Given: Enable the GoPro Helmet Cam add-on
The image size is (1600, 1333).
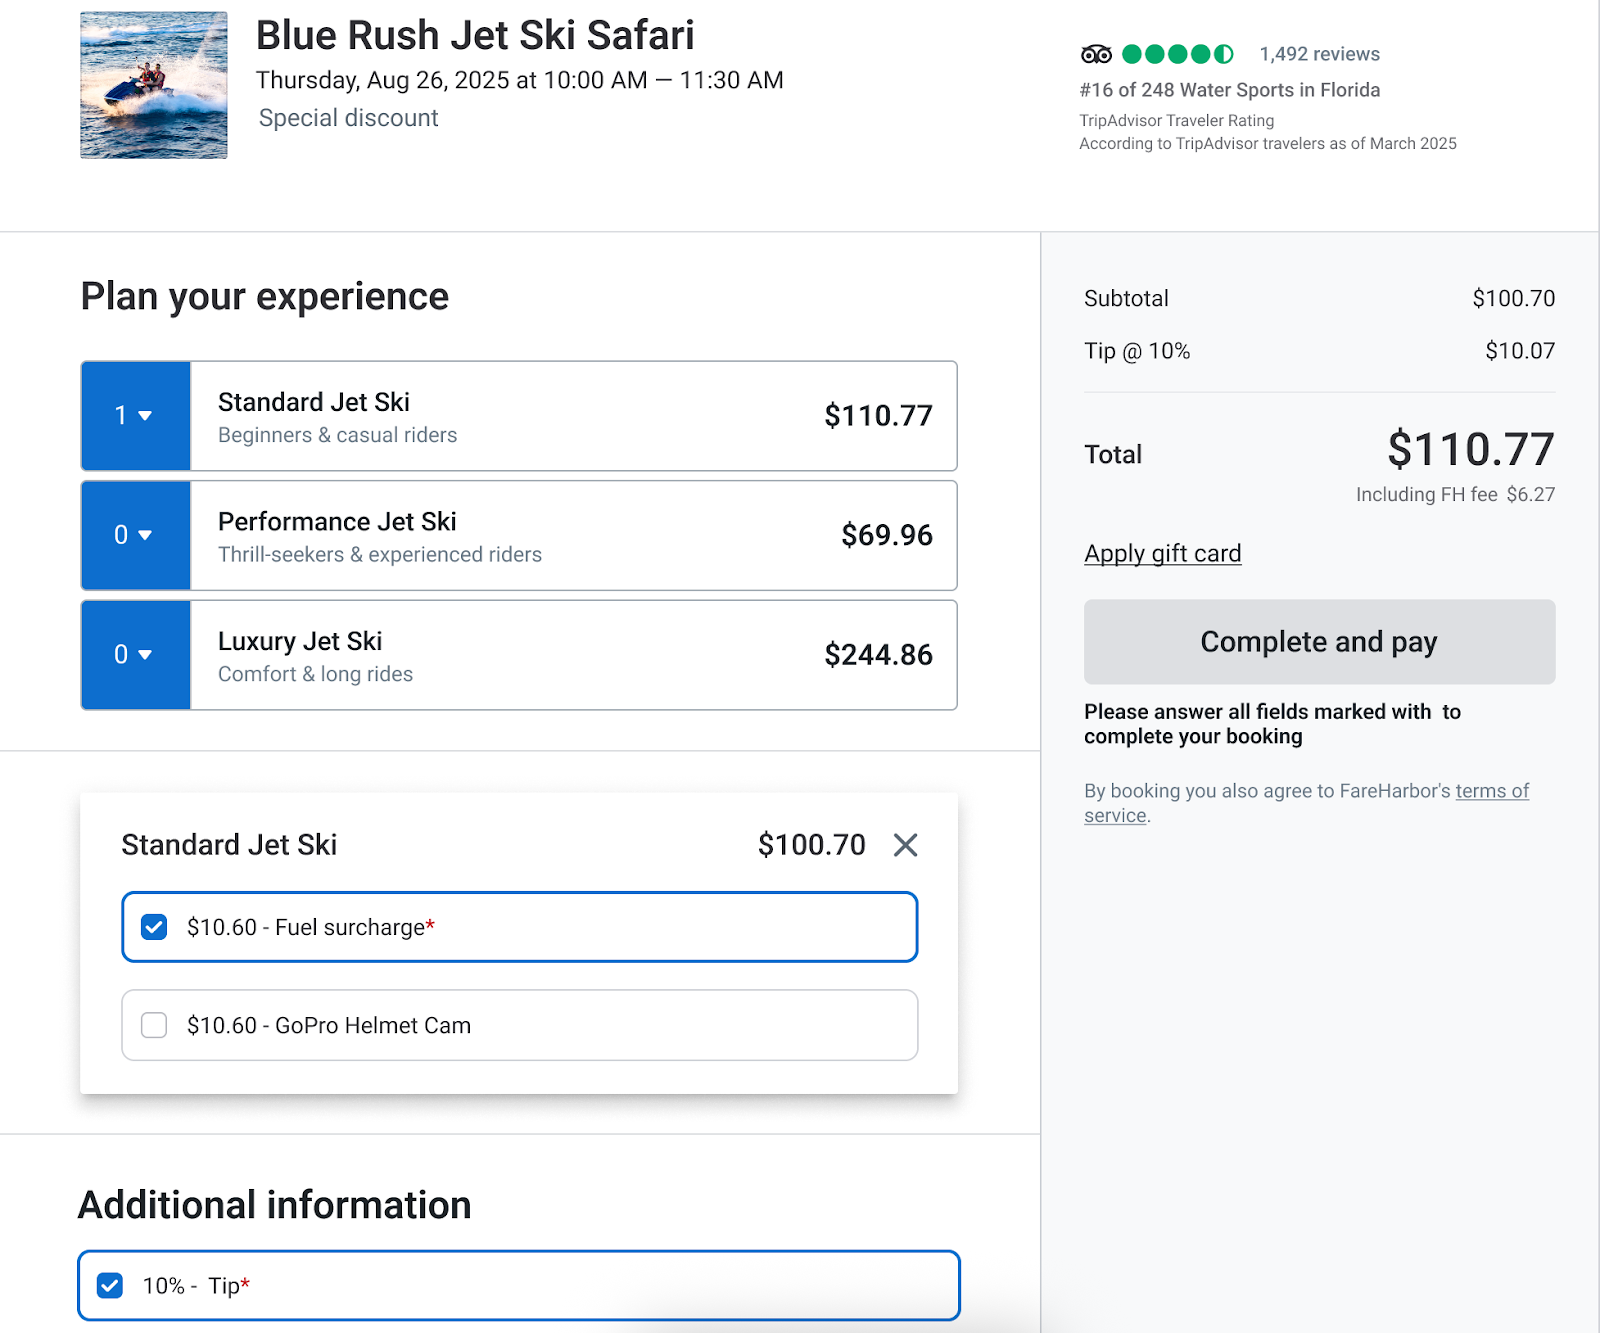Looking at the screenshot, I should coord(154,1025).
